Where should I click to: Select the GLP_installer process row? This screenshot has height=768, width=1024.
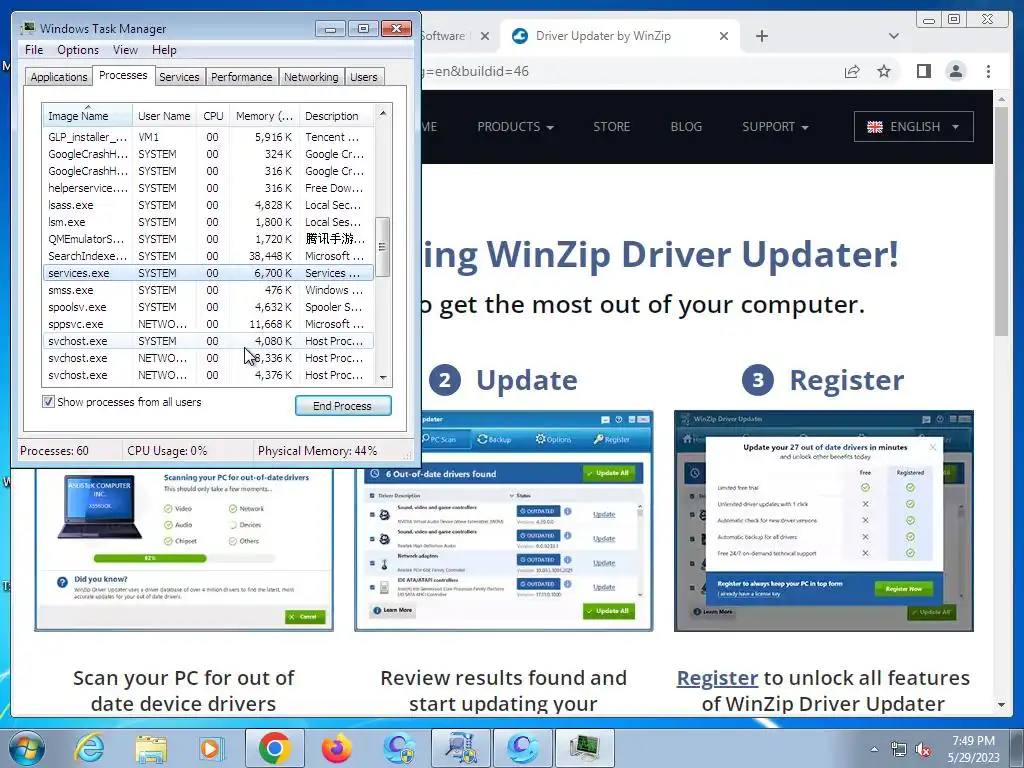tap(208, 137)
